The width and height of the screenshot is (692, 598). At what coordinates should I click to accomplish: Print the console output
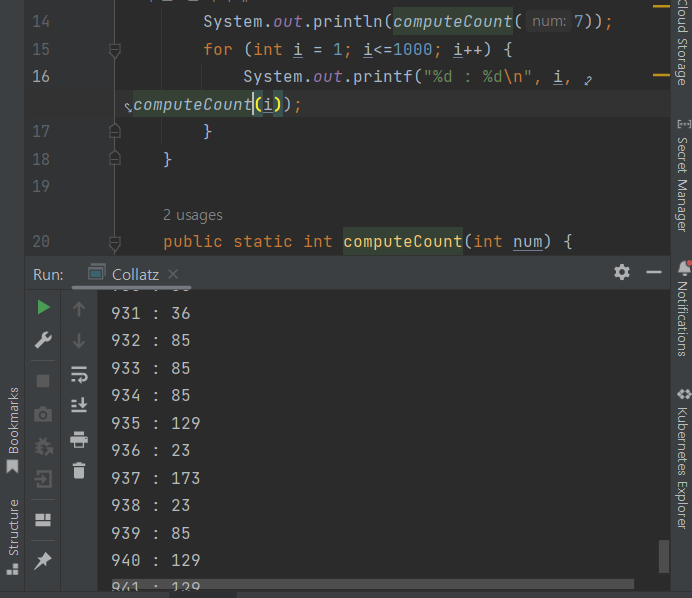(x=79, y=440)
